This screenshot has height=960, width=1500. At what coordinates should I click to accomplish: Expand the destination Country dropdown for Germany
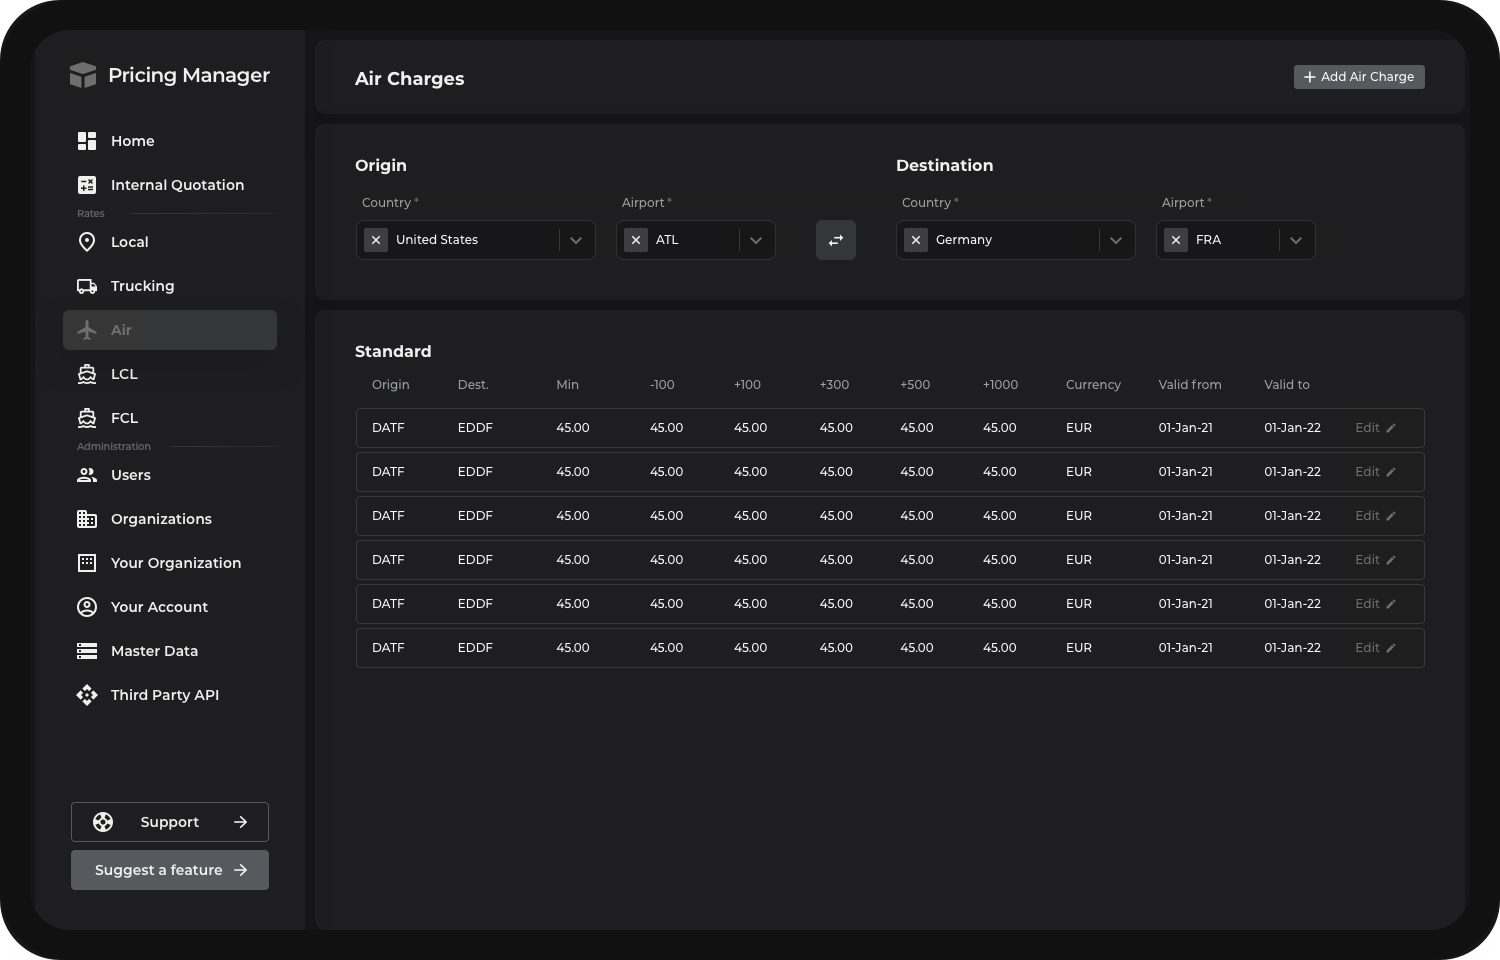coord(1116,240)
